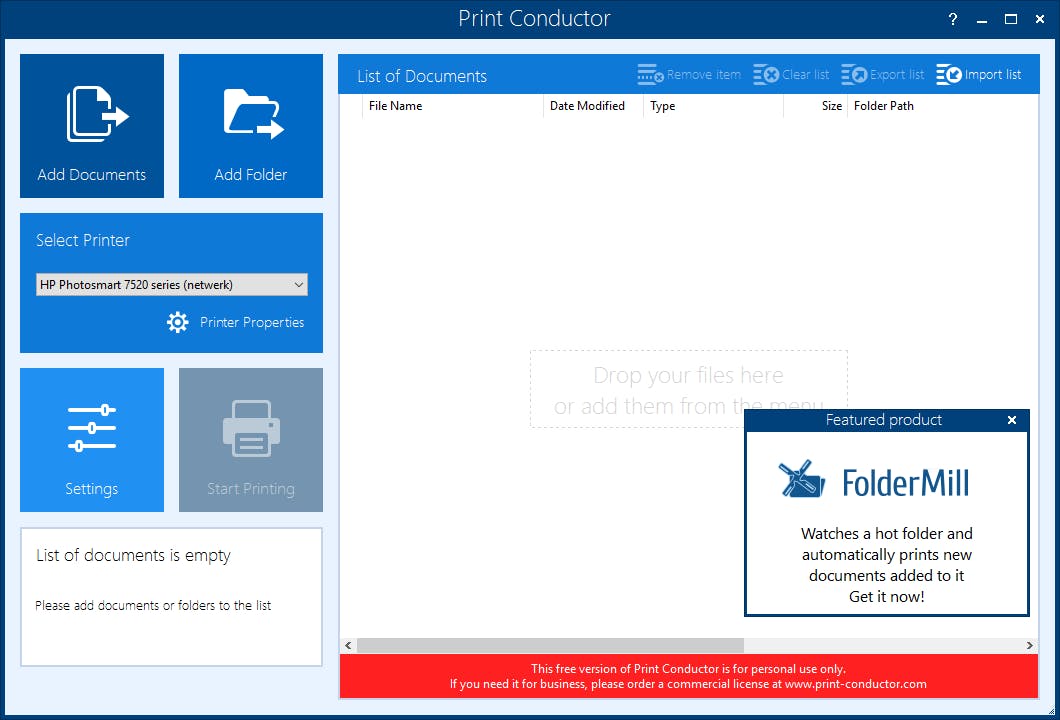Click the horizontal scrollbar right arrow
Screen dimensions: 1060x720
(1030, 645)
